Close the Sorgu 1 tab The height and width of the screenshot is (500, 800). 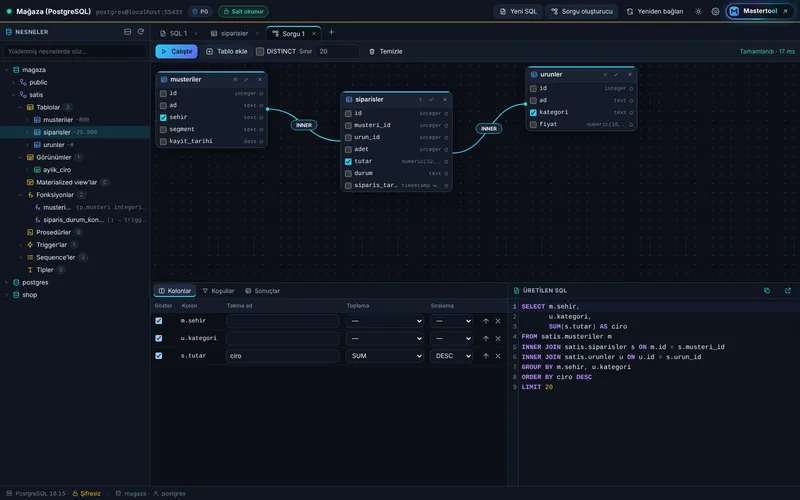coord(314,34)
